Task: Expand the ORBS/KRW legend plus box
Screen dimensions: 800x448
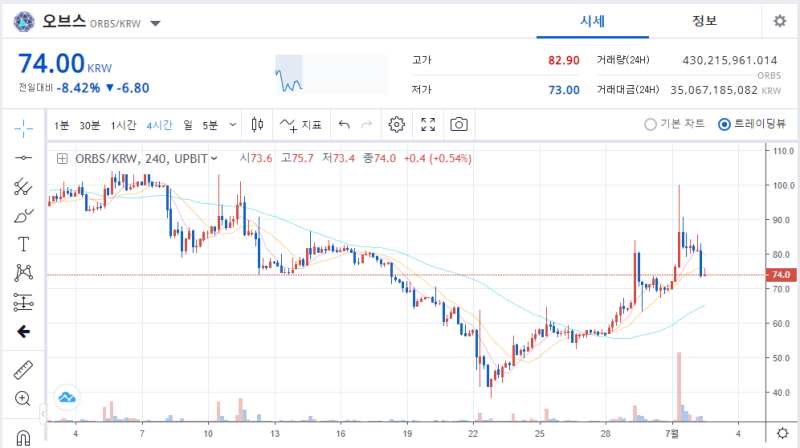Action: coord(62,159)
